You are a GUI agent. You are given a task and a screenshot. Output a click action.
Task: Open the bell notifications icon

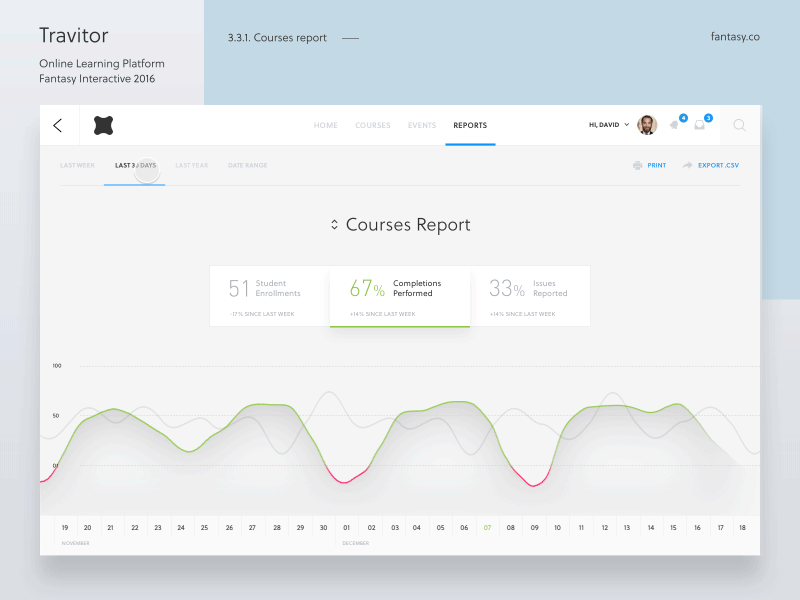pyautogui.click(x=675, y=125)
